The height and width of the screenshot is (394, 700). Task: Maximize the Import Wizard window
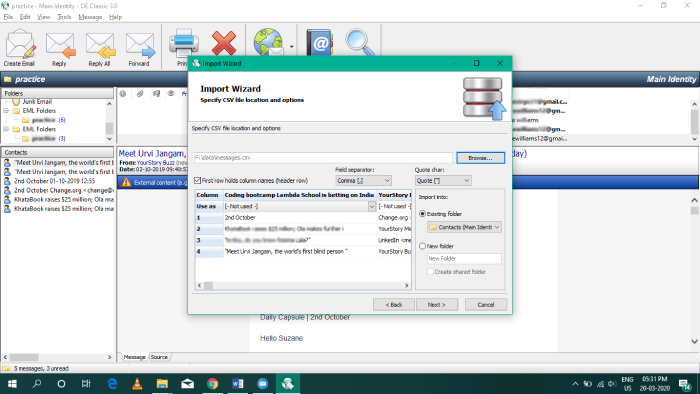[x=476, y=63]
